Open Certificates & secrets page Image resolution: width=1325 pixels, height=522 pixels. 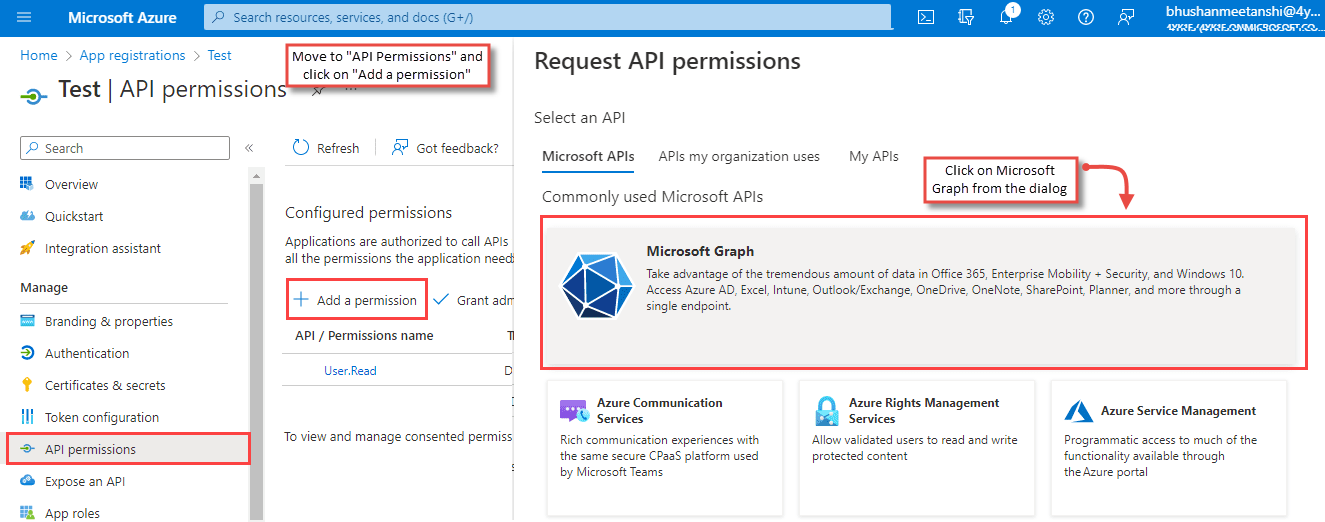(105, 385)
